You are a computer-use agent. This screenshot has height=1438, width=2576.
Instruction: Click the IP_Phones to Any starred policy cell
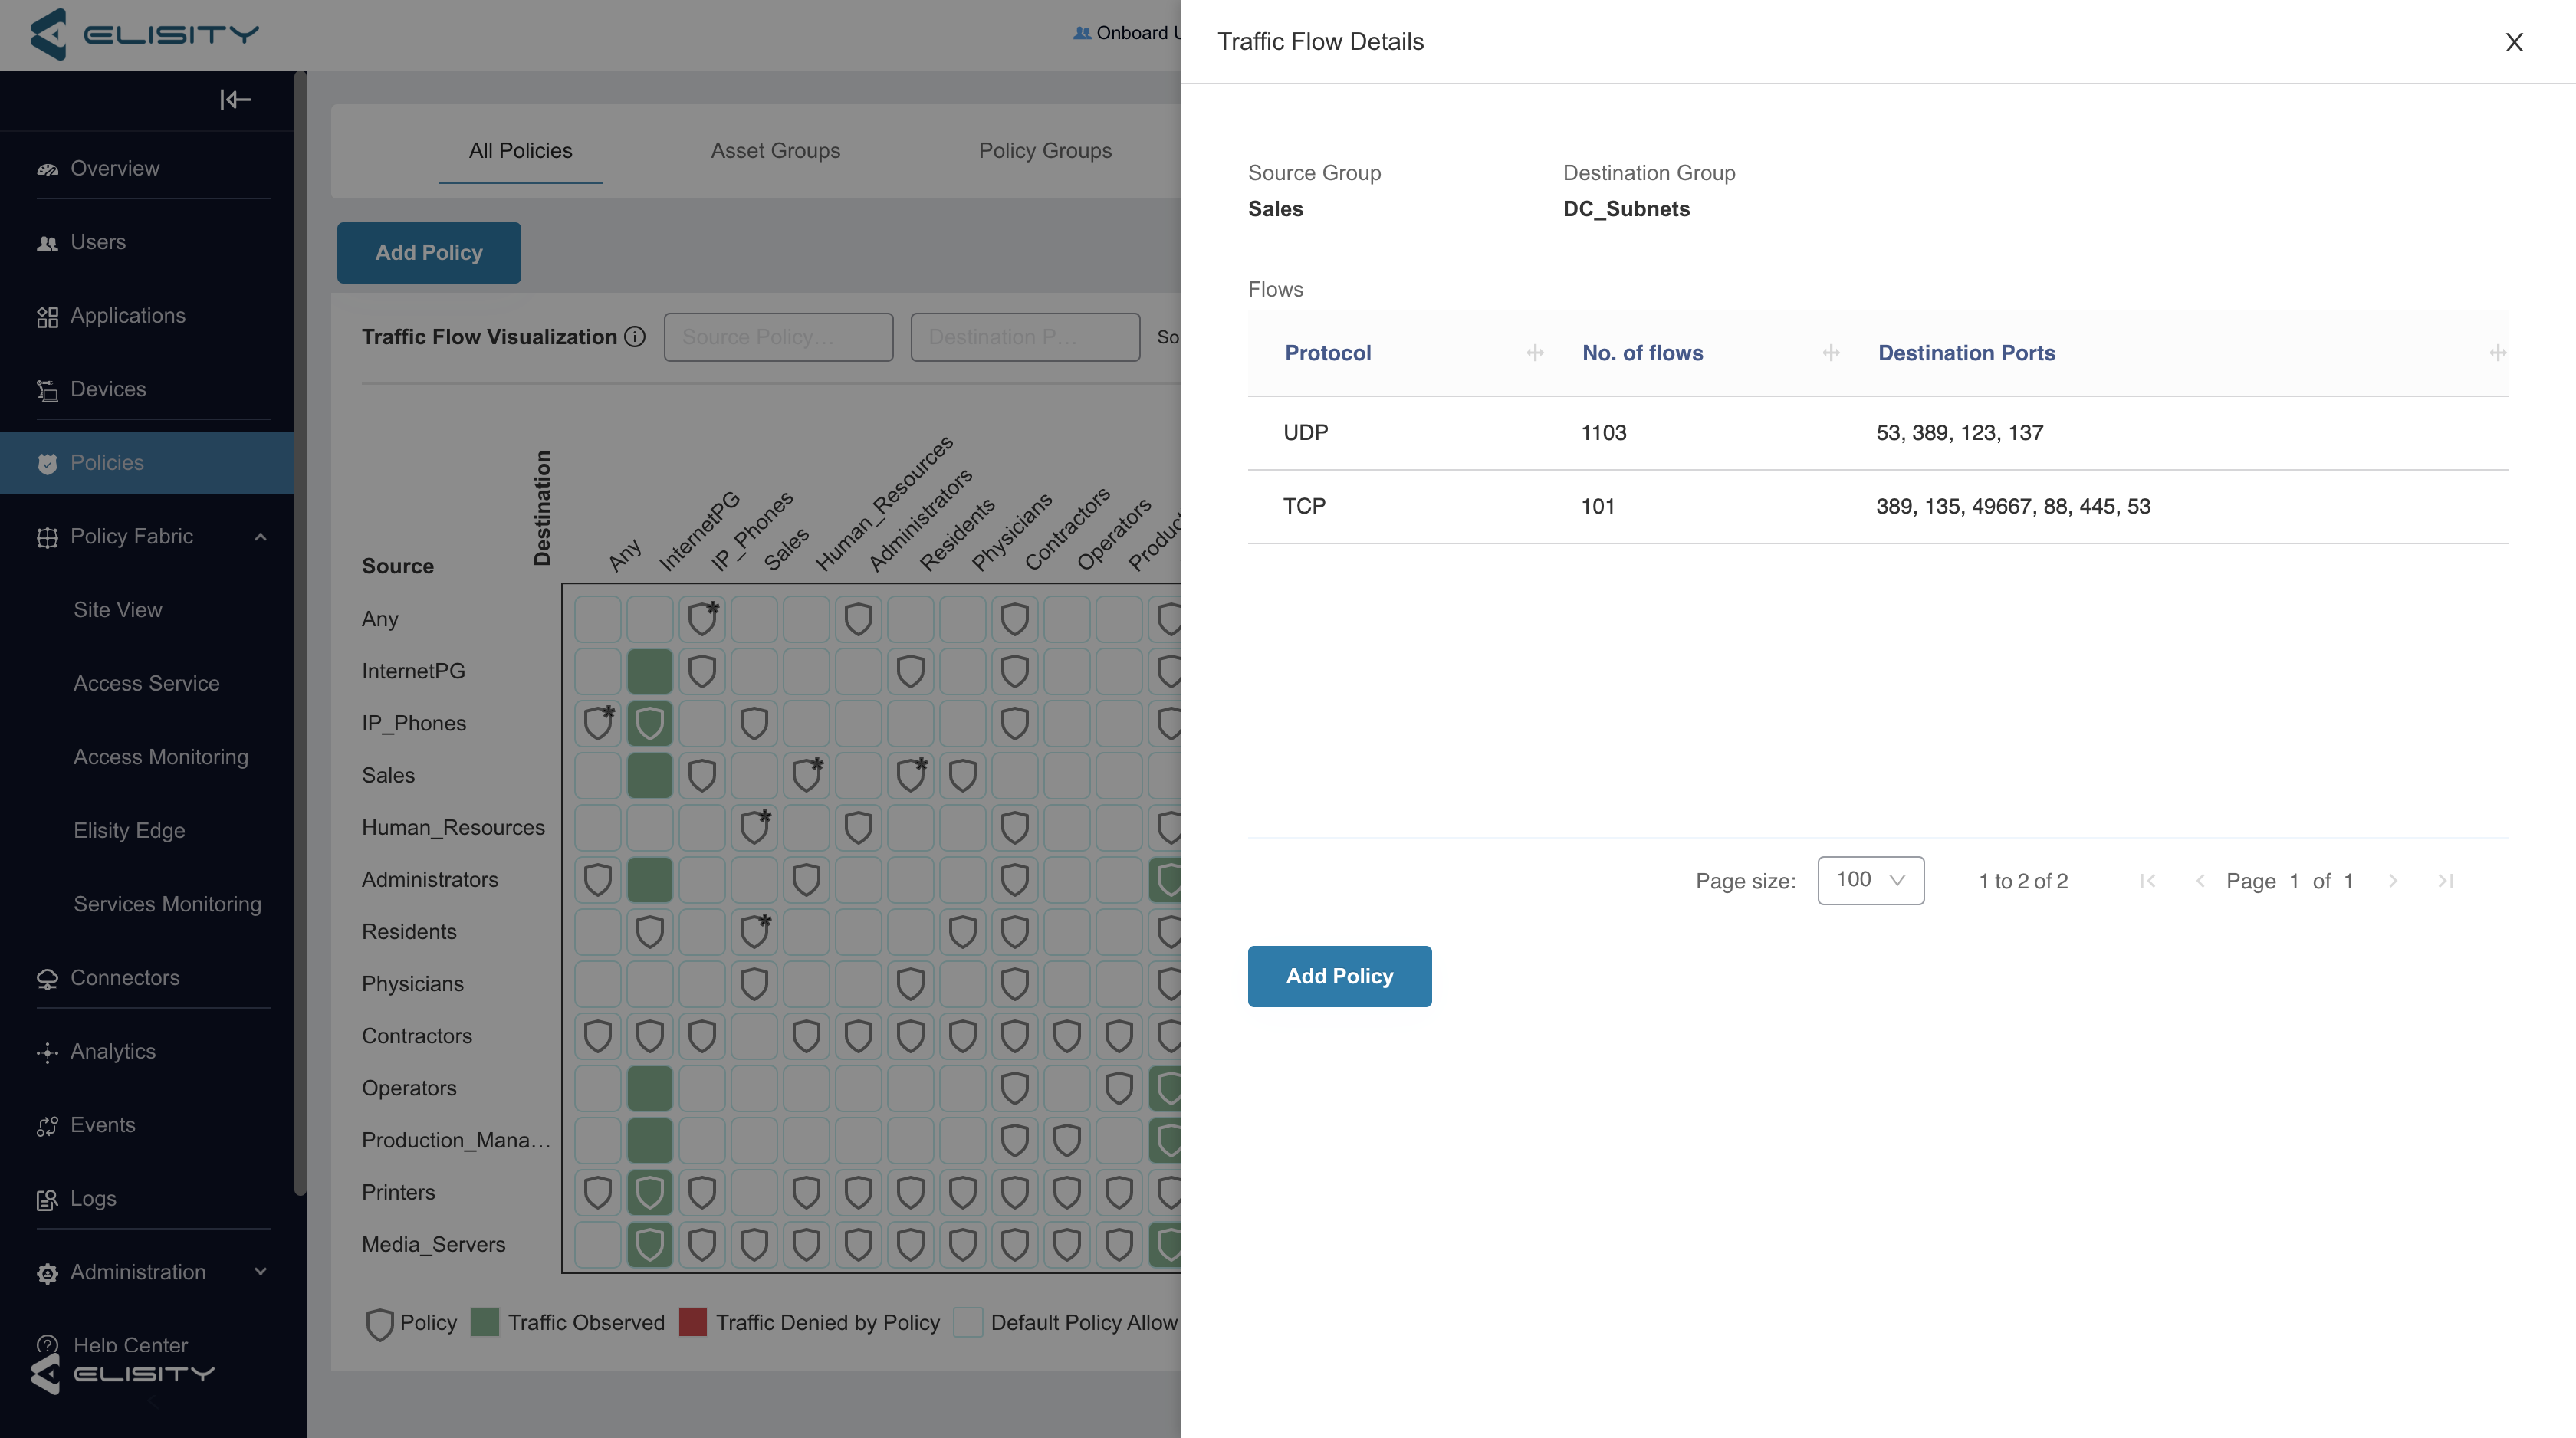598,723
